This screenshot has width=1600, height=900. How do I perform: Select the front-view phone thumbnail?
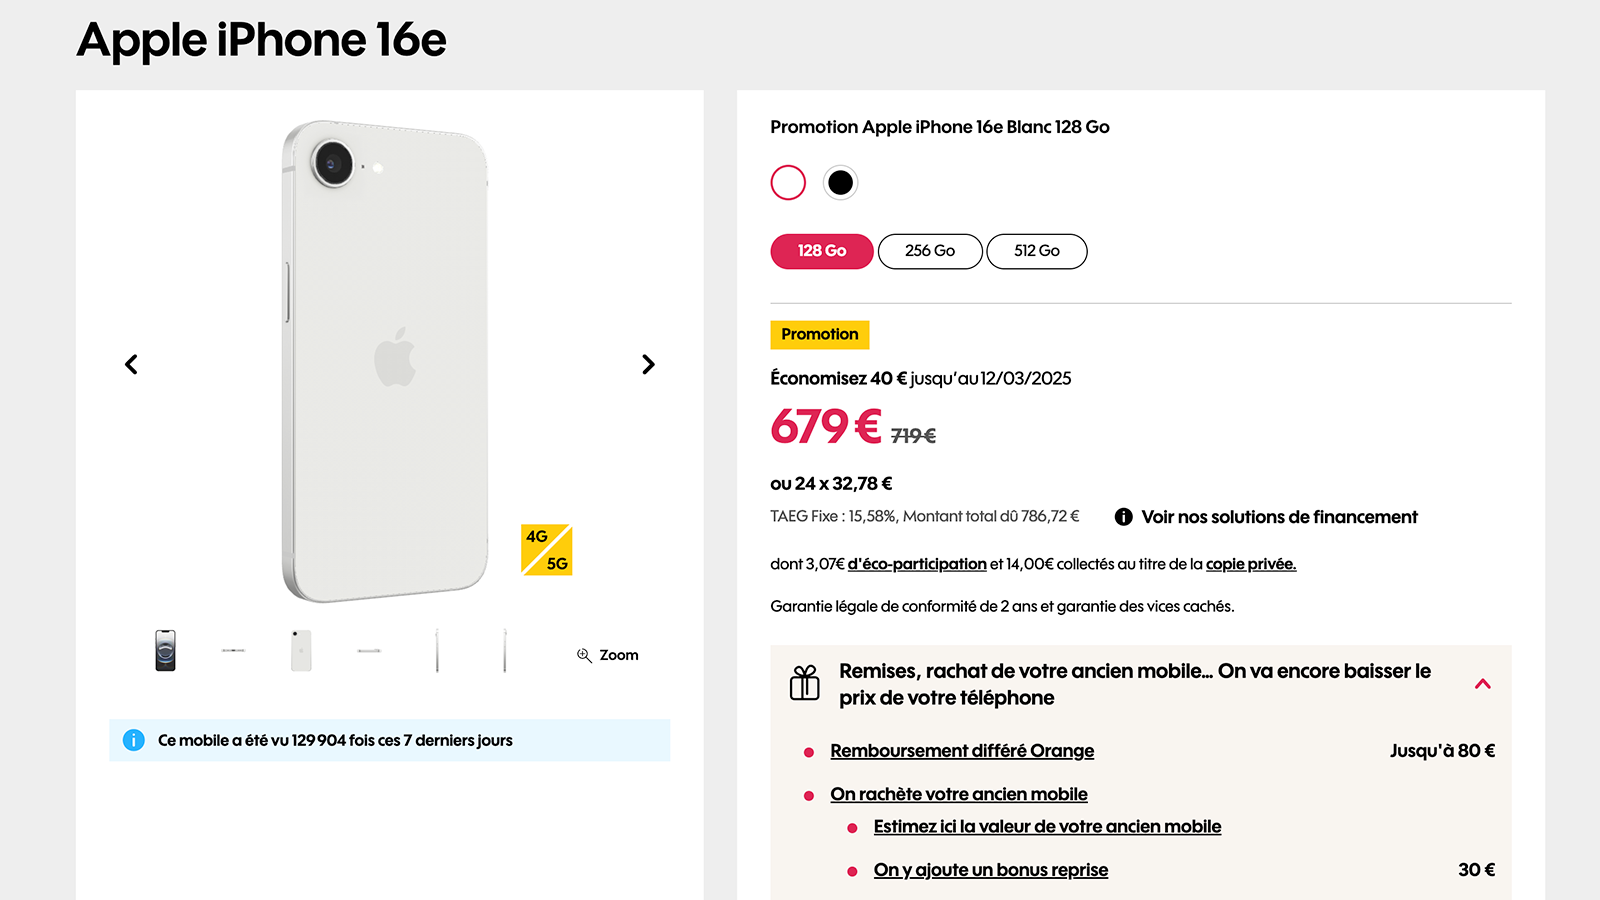coord(164,650)
